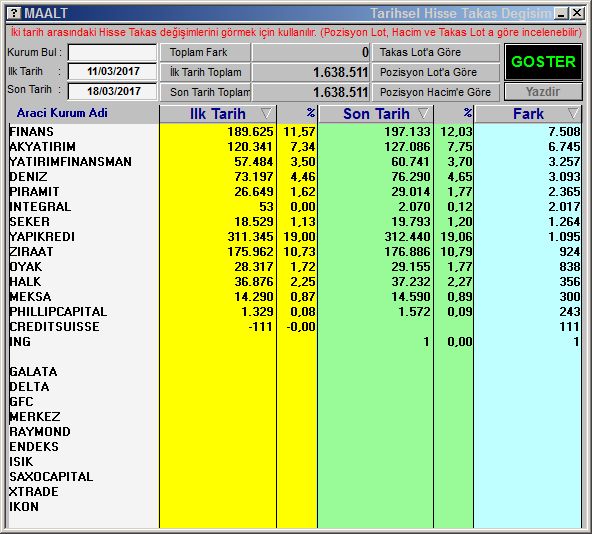The width and height of the screenshot is (592, 534).
Task: Click YAPIKREDI Ilk Tarih value 311.345
Action: click(250, 237)
